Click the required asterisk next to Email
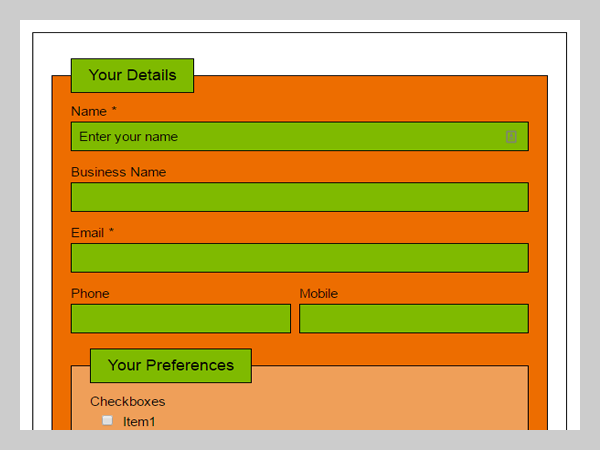Viewport: 600px width, 450px height. (111, 232)
